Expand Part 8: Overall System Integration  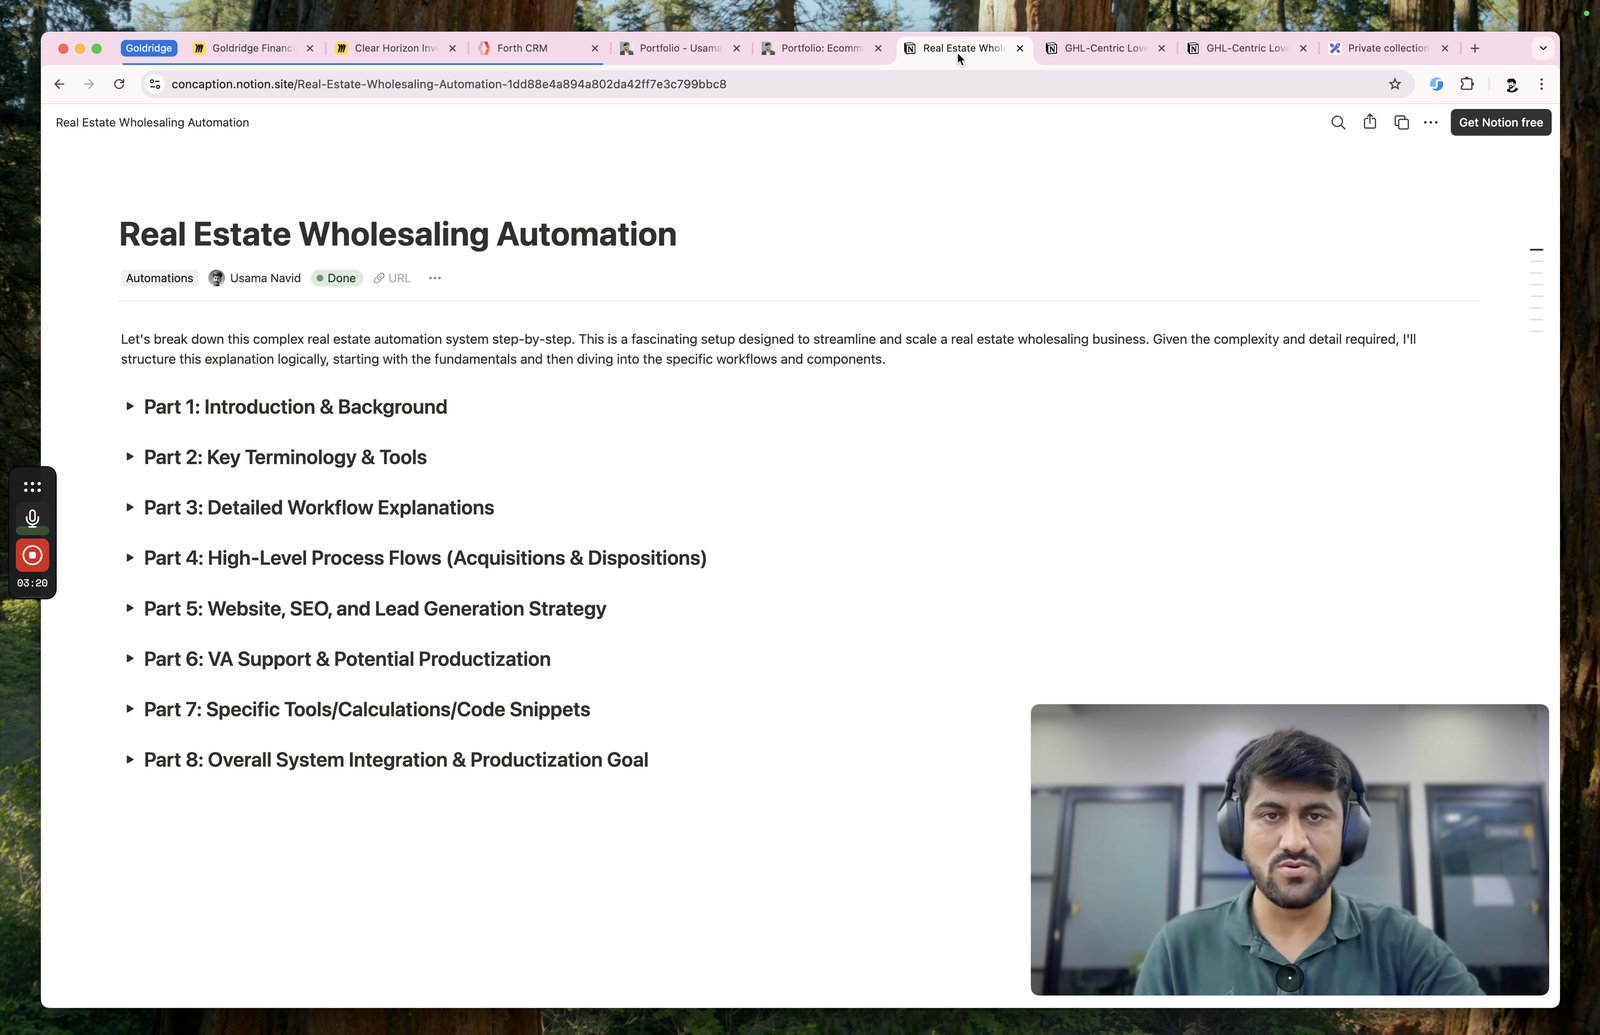pos(130,760)
